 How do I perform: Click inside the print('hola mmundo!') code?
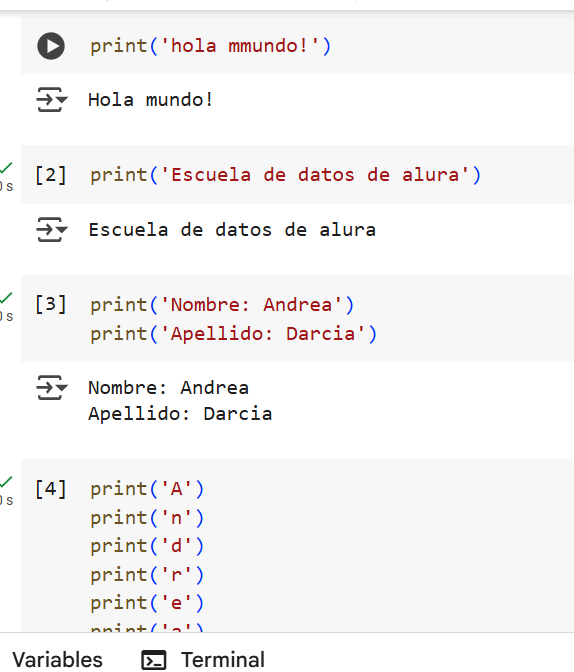click(210, 46)
